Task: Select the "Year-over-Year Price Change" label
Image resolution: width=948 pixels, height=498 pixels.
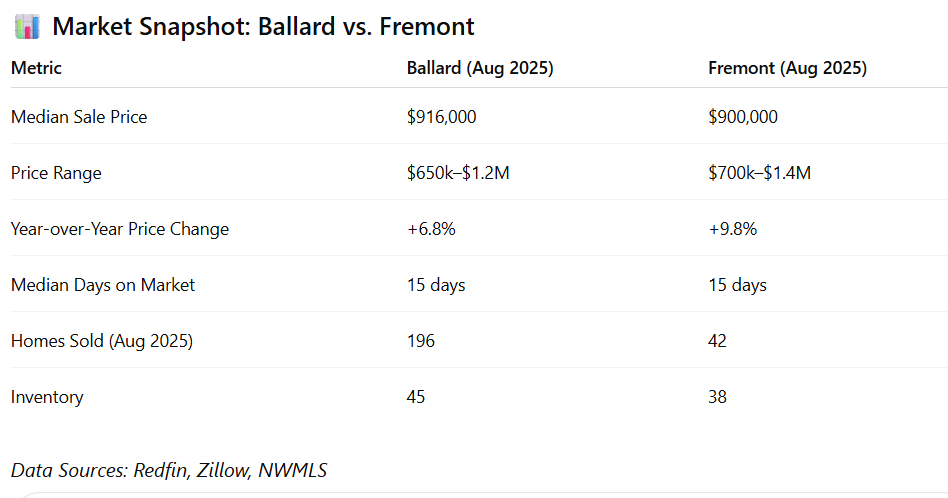Action: pyautogui.click(x=120, y=229)
